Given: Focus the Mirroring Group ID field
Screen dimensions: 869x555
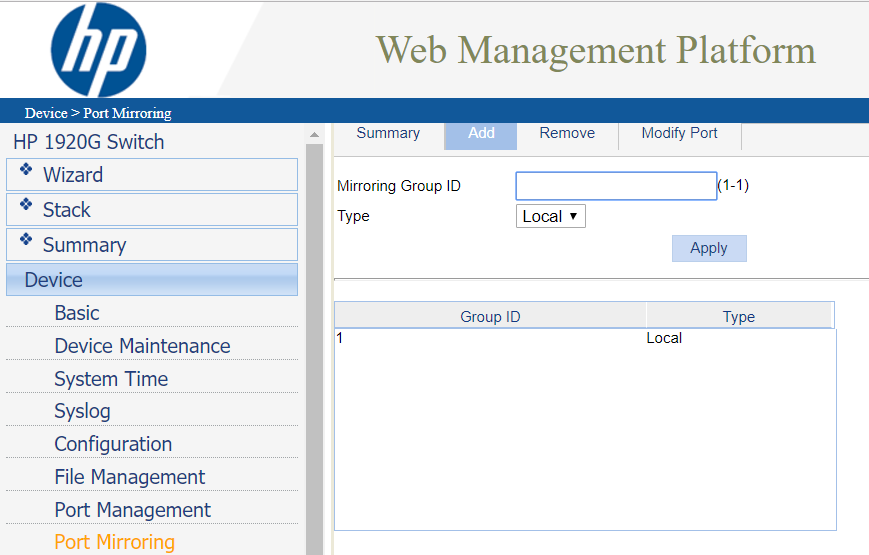Looking at the screenshot, I should pyautogui.click(x=615, y=186).
